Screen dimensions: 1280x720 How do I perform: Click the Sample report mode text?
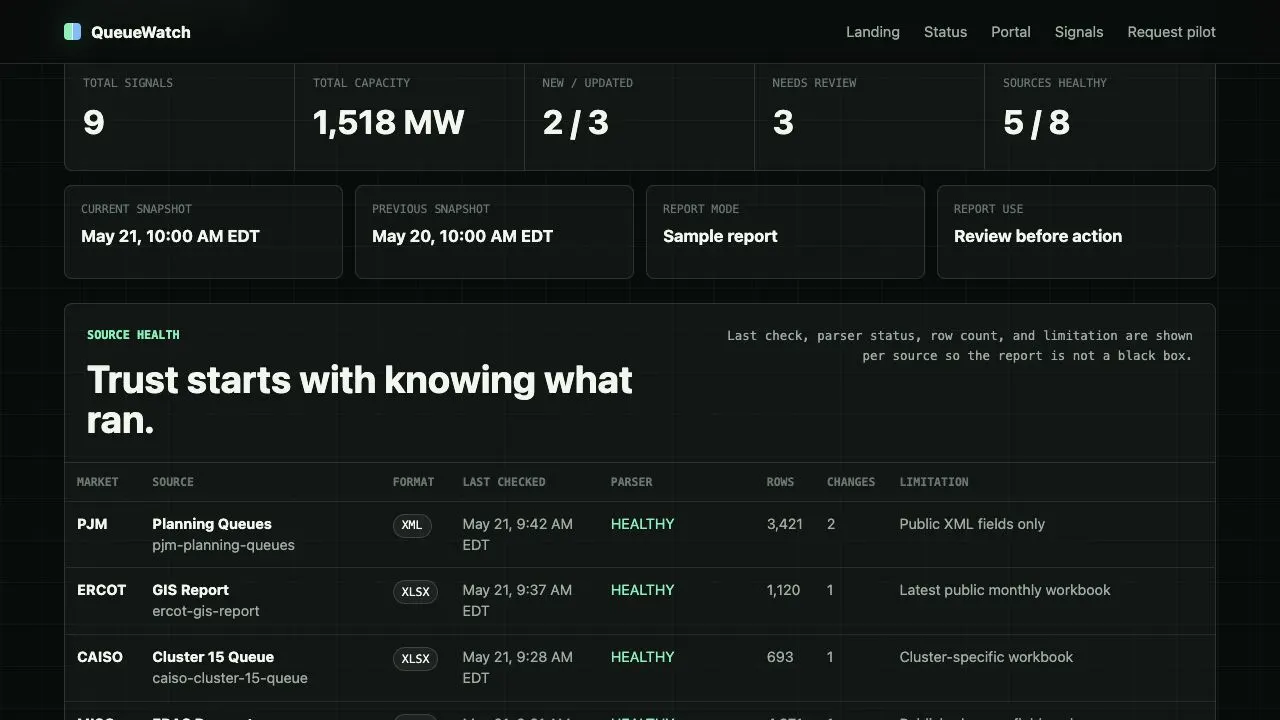(x=720, y=236)
